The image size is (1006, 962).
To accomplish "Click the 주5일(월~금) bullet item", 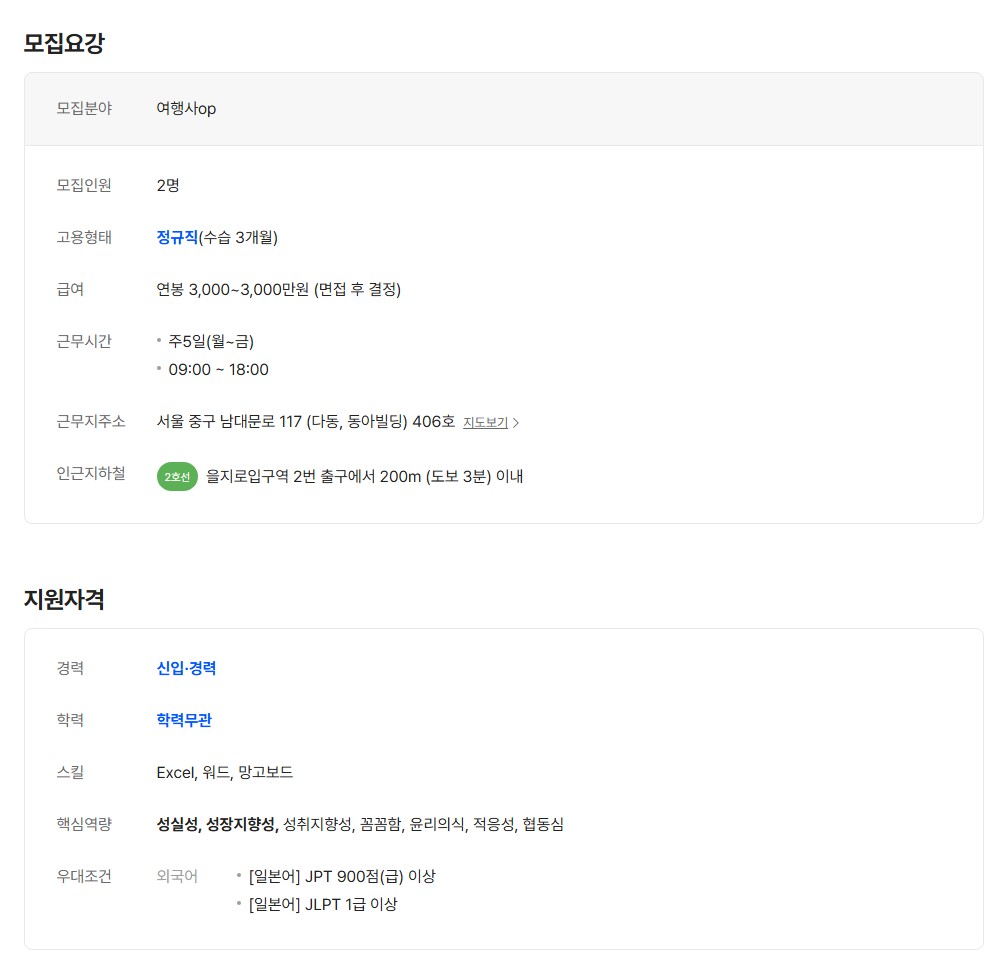I will tap(211, 341).
